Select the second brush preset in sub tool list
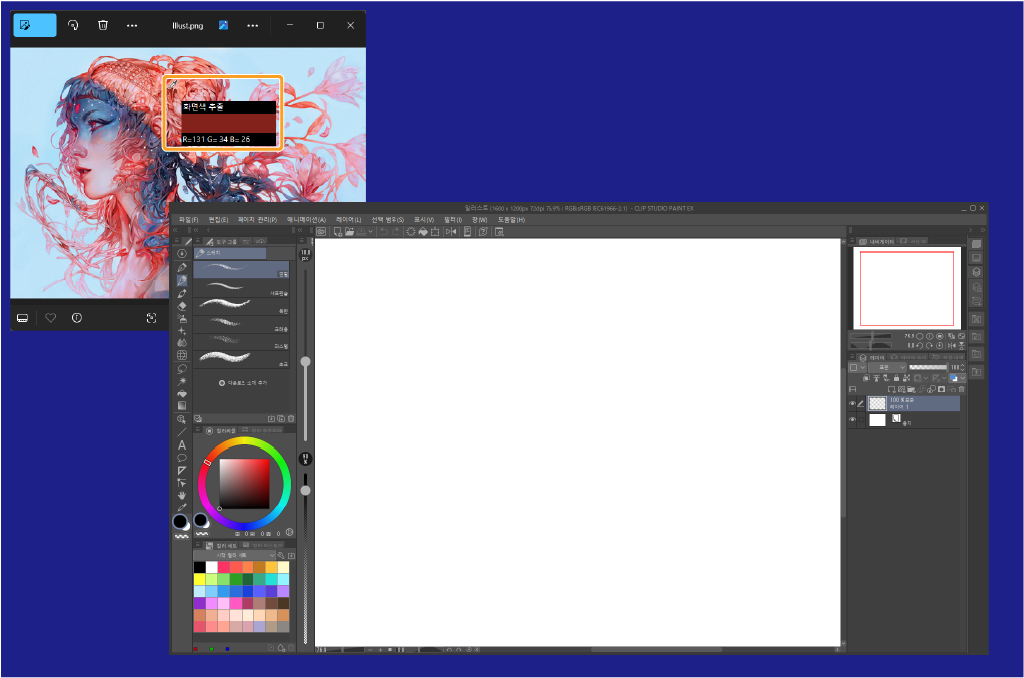 (242, 287)
